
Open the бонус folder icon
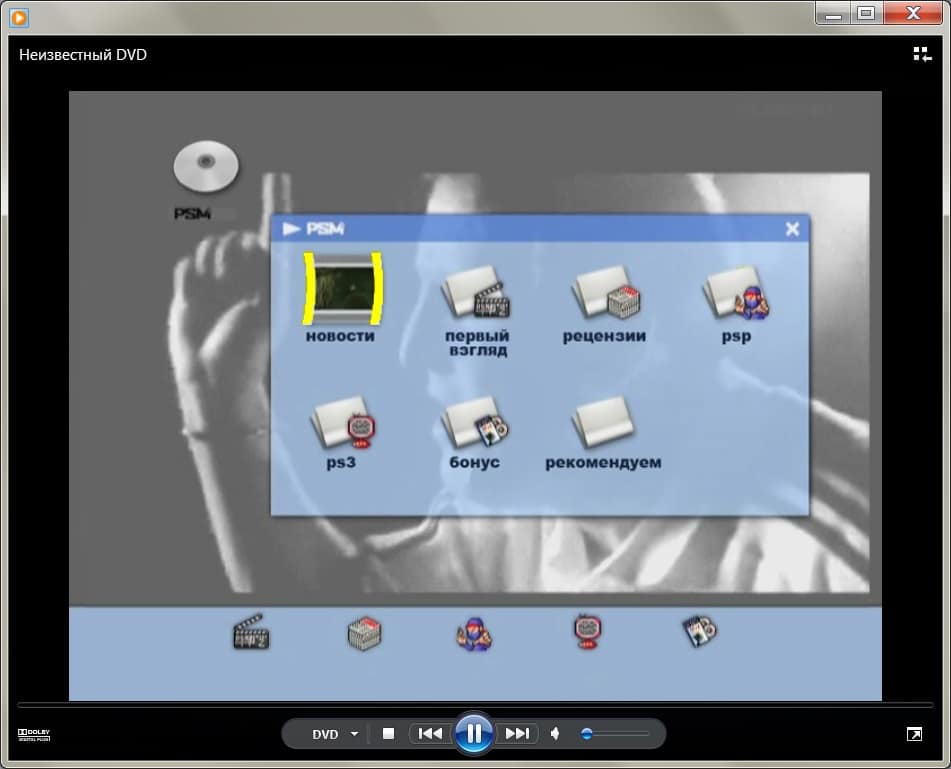[476, 423]
